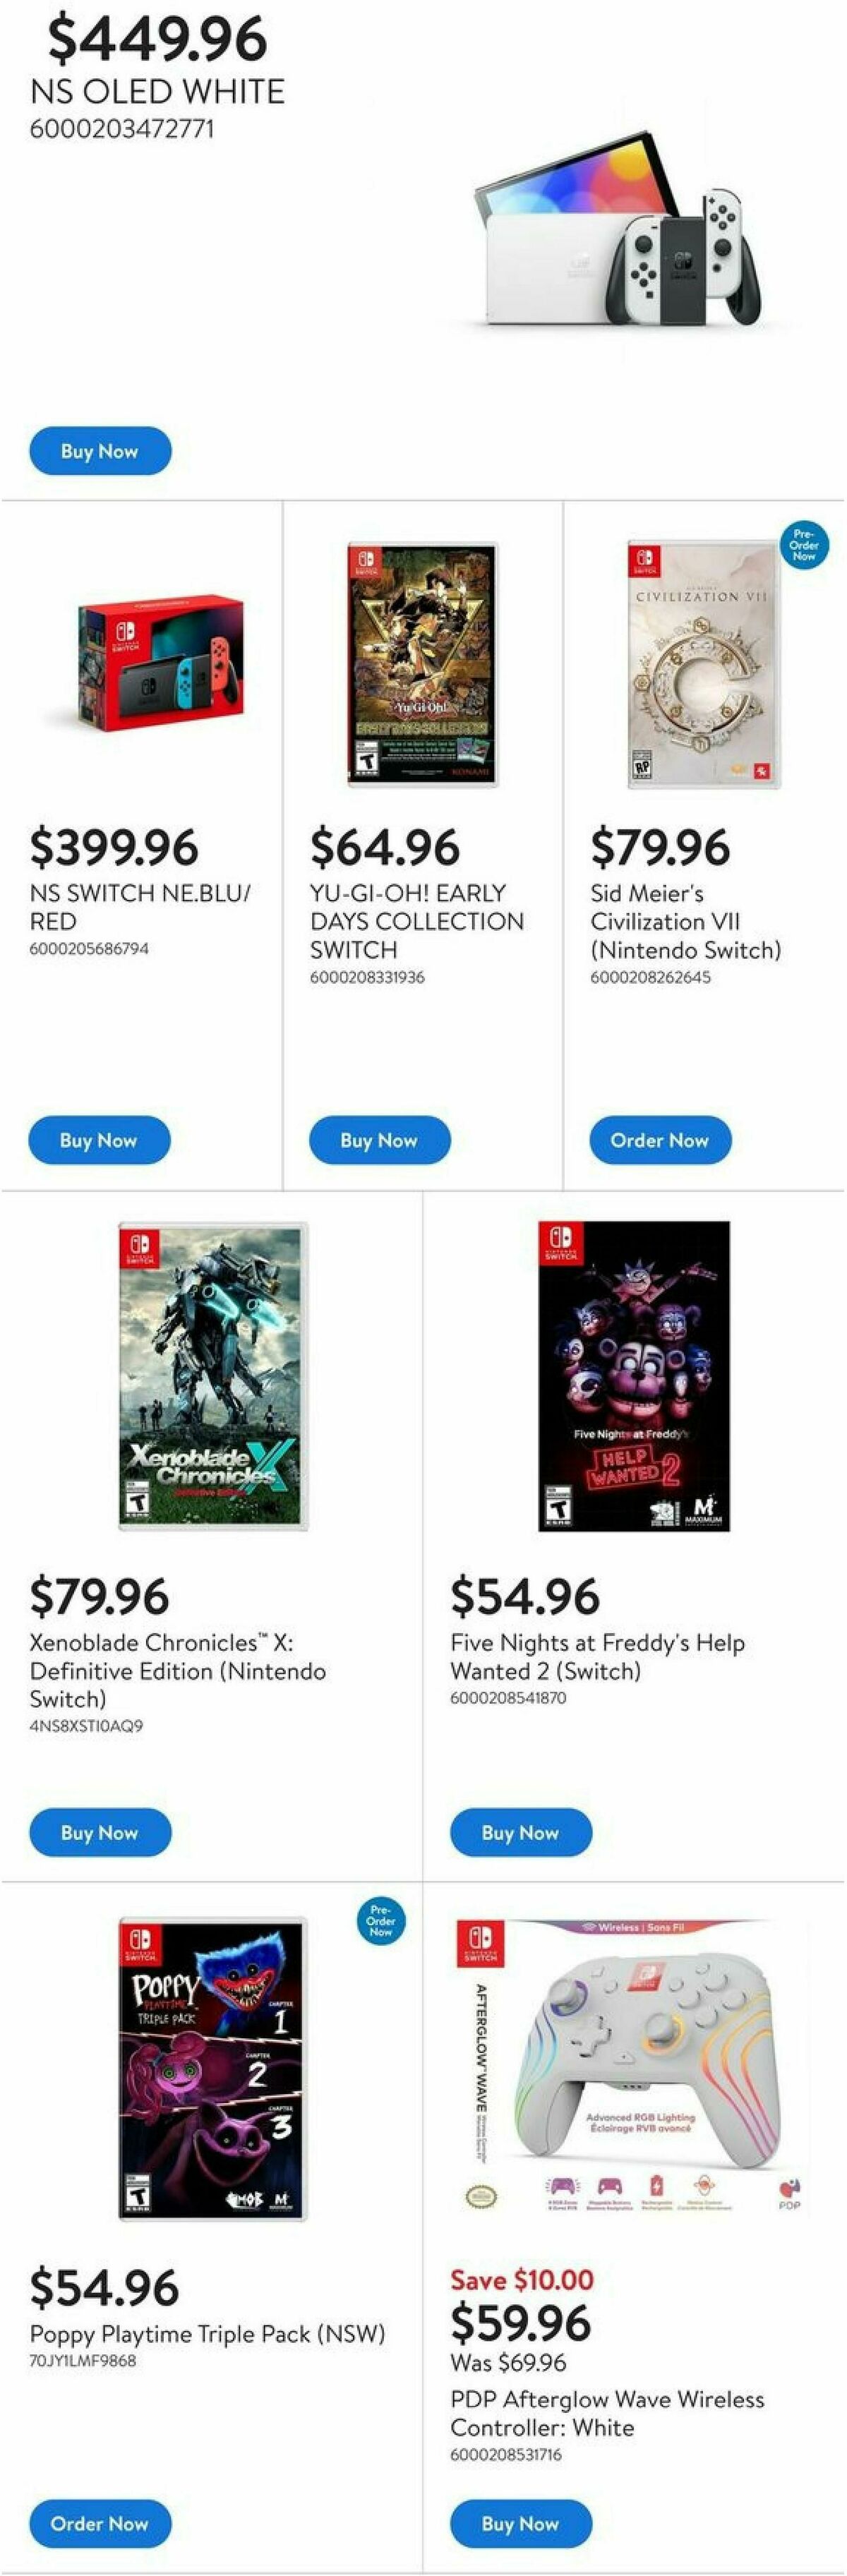The height and width of the screenshot is (2576, 847).
Task: Click Buy Now for NS OLED White
Action: pos(100,451)
